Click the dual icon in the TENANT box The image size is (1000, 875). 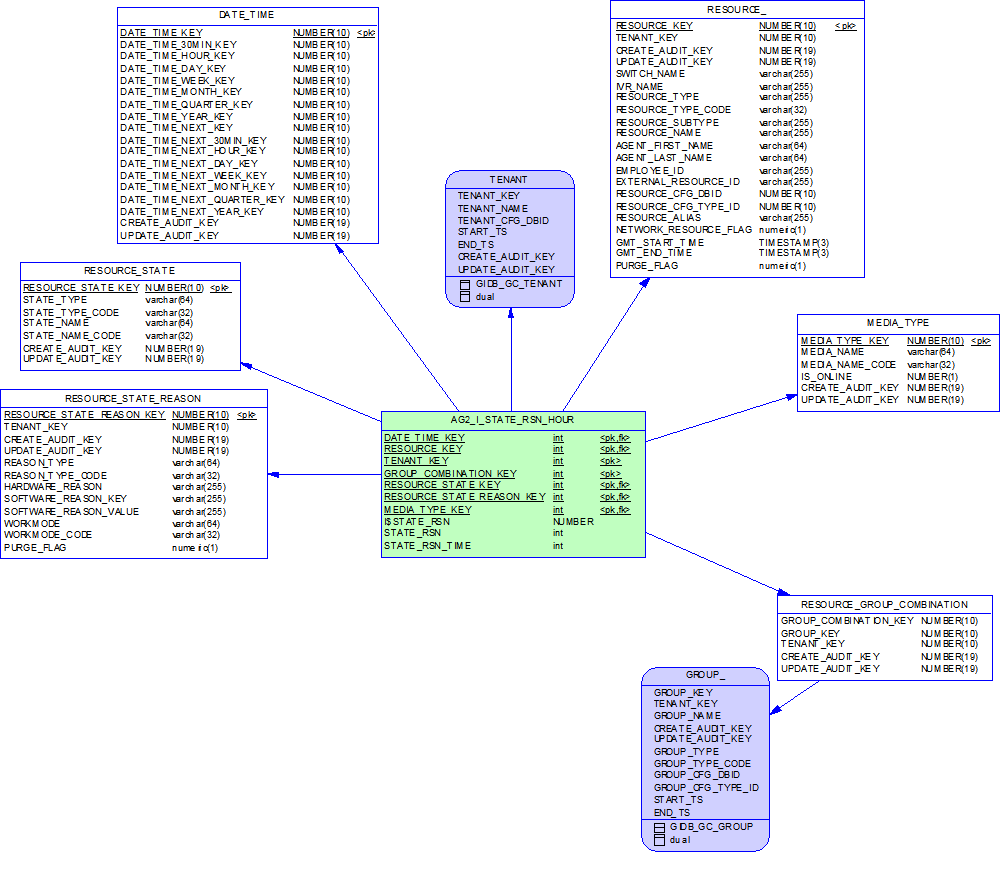pyautogui.click(x=464, y=297)
